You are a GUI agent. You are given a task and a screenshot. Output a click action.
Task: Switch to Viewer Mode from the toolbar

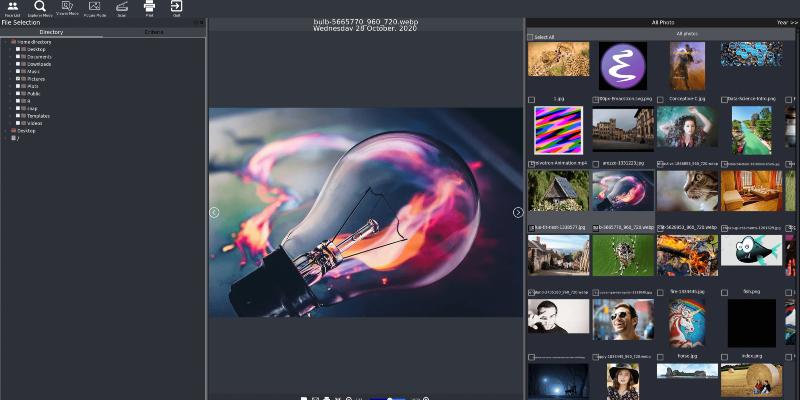pyautogui.click(x=67, y=8)
